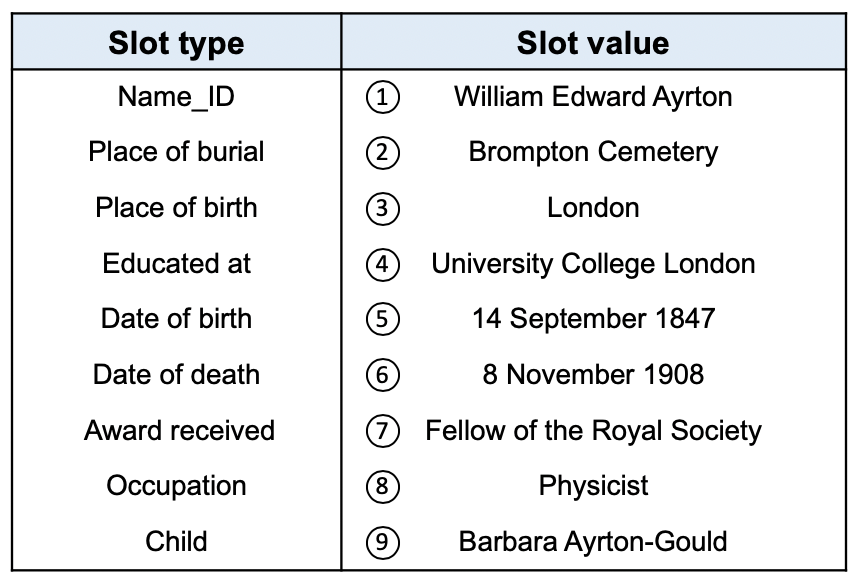Viewport: 858px width, 584px height.
Task: Click the circled number 9 icon
Action: [x=382, y=542]
